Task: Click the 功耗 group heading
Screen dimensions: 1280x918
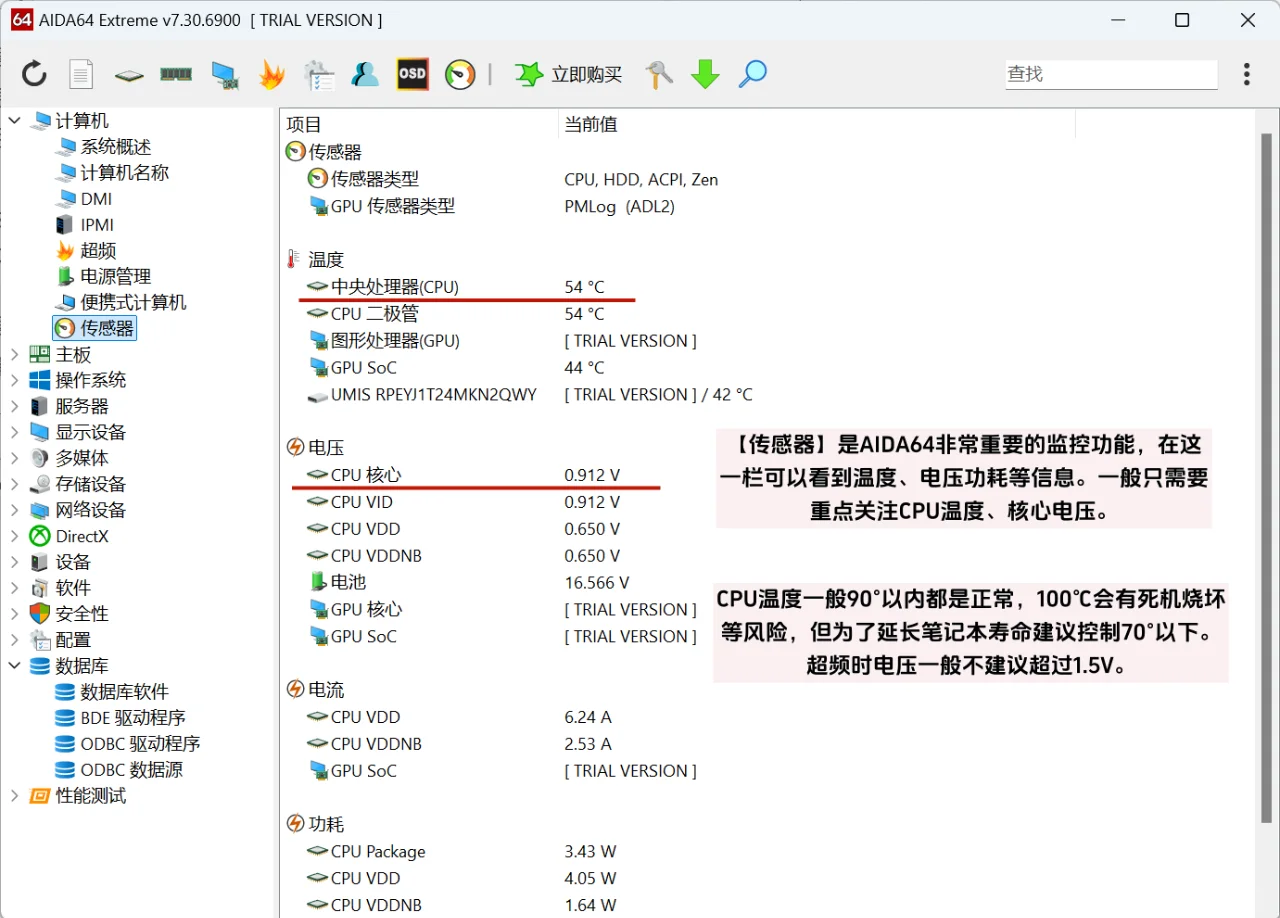Action: pyautogui.click(x=326, y=824)
